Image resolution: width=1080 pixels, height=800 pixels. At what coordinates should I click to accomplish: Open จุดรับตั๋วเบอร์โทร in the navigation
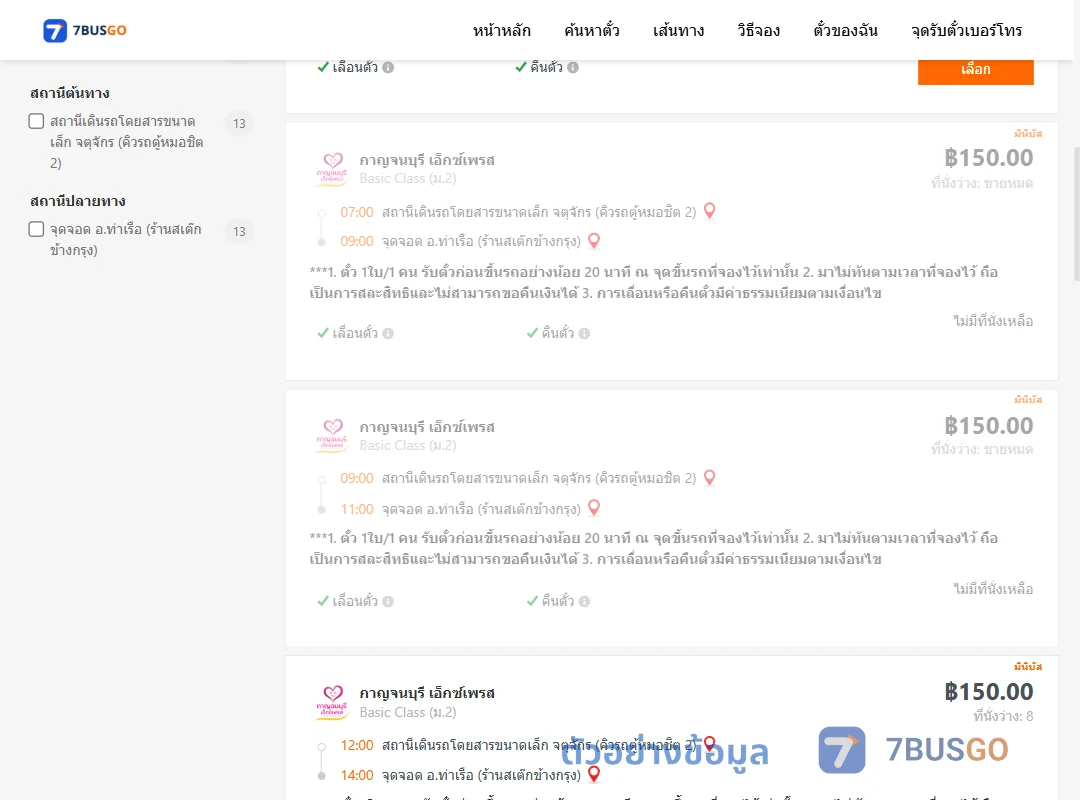[x=966, y=30]
